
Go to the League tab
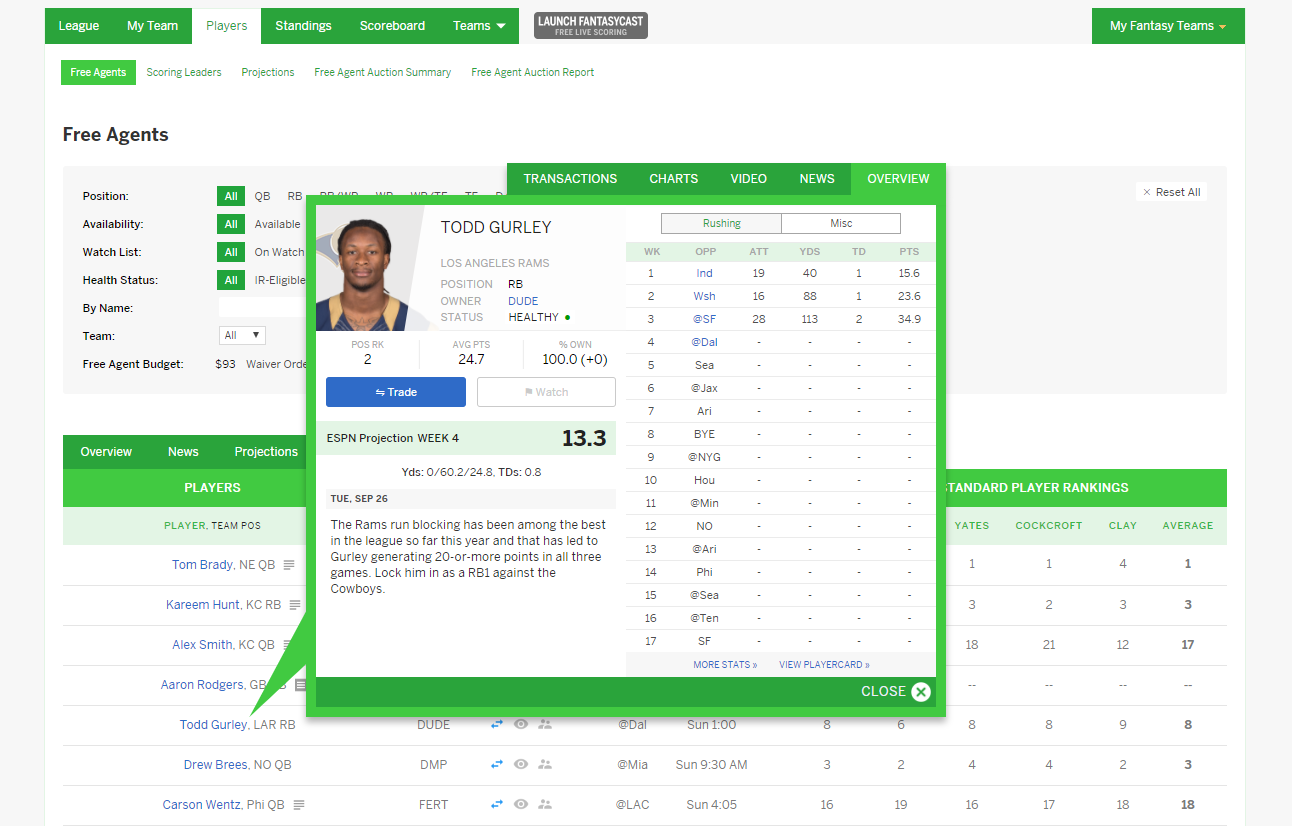click(x=79, y=26)
